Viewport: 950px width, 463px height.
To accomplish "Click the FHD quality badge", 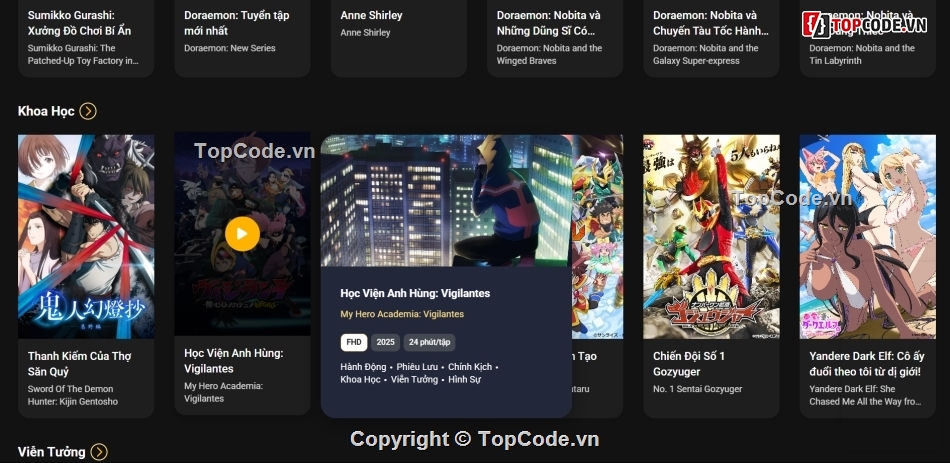I will tap(354, 342).
